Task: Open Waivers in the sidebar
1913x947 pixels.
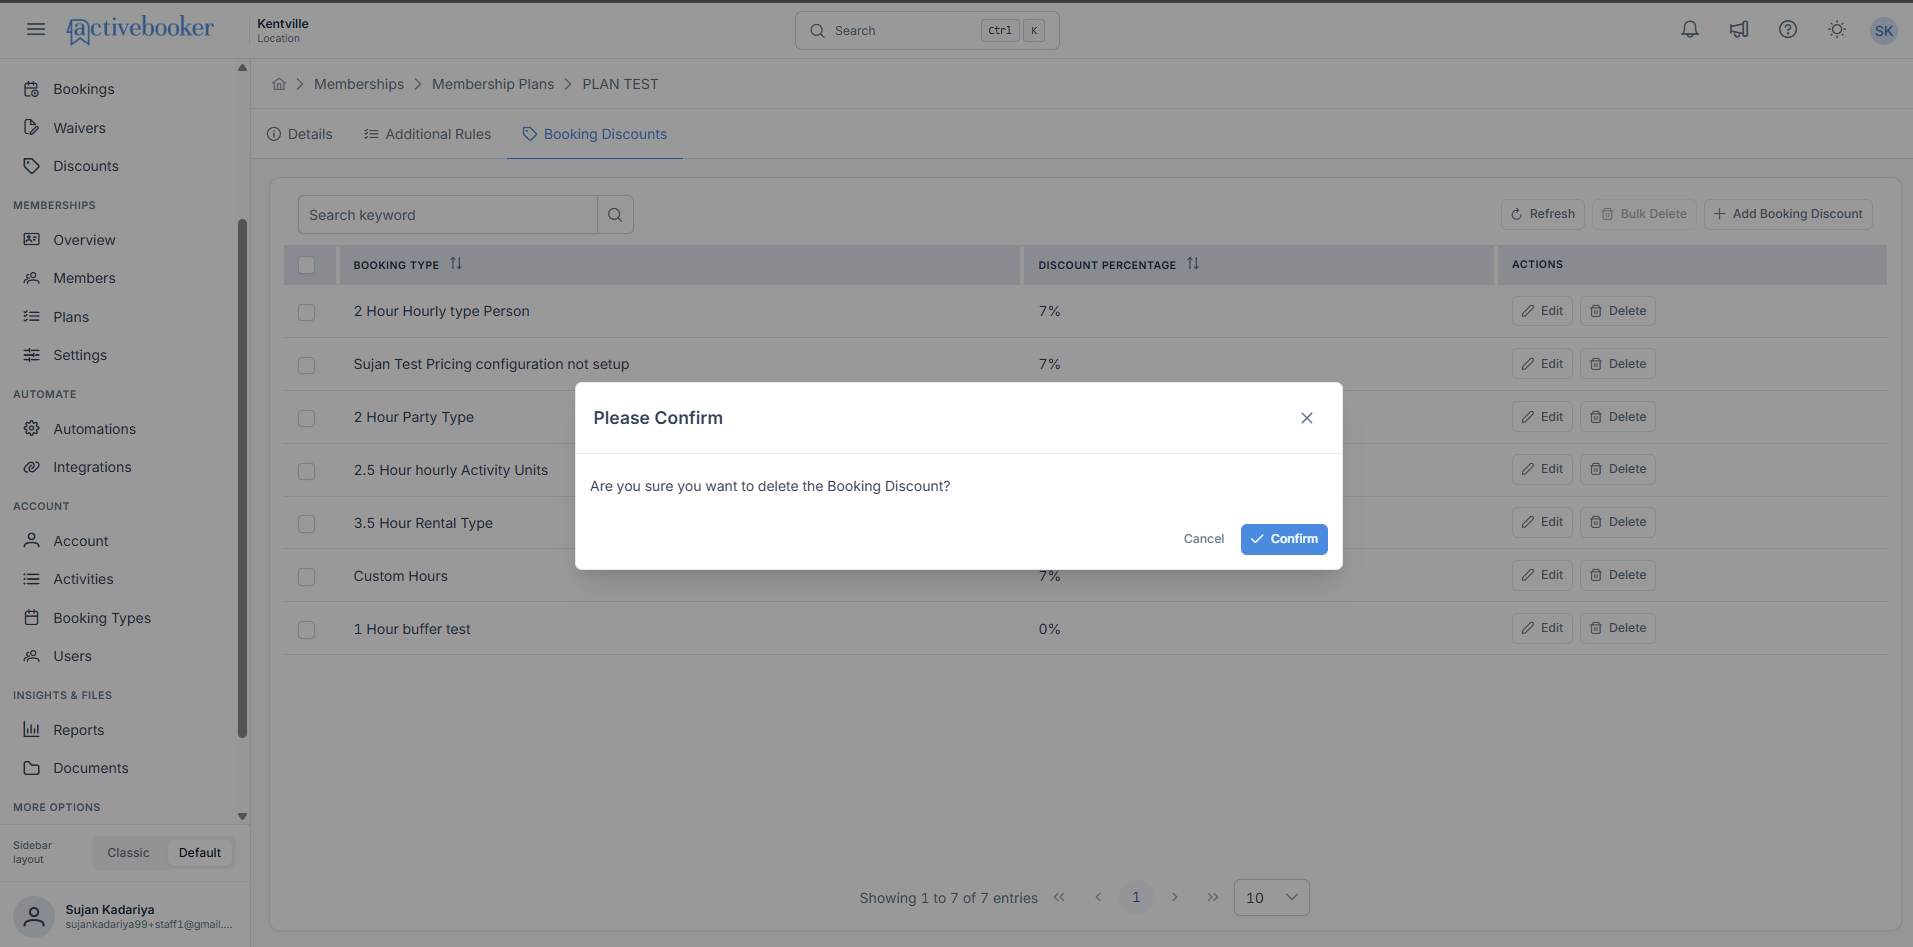Action: click(80, 128)
